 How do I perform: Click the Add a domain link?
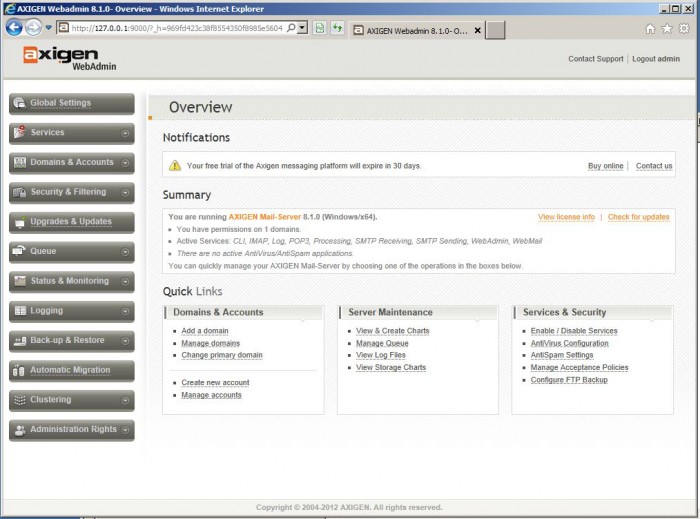pyautogui.click(x=205, y=331)
